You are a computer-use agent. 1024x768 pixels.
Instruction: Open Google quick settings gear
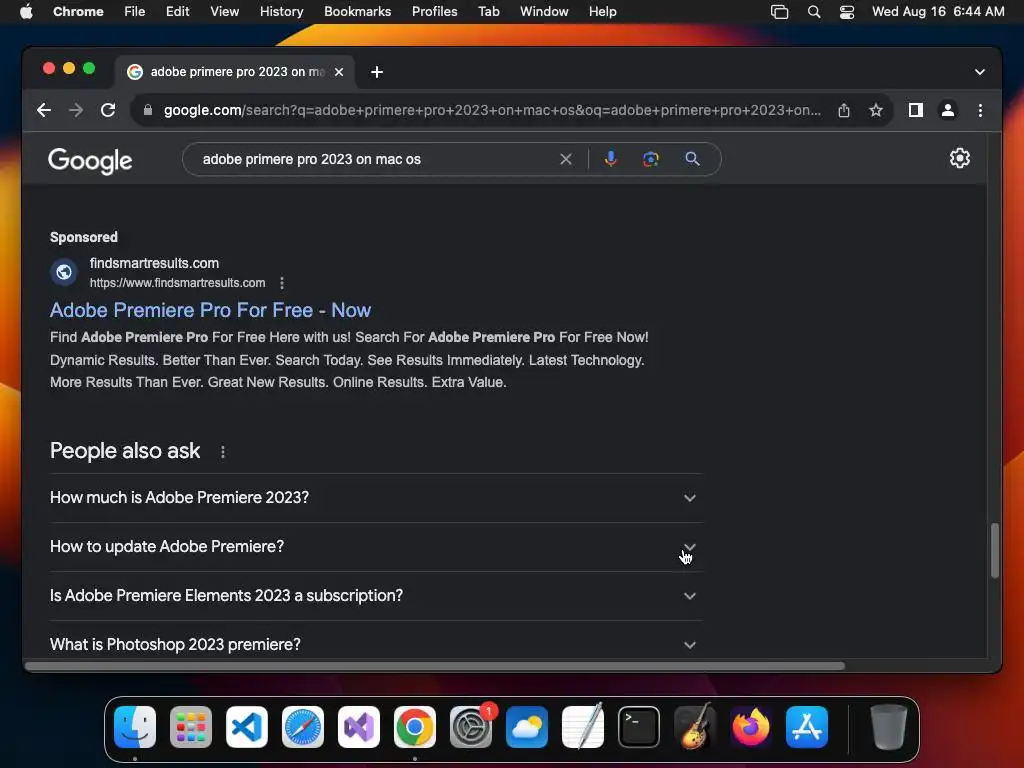(x=959, y=158)
